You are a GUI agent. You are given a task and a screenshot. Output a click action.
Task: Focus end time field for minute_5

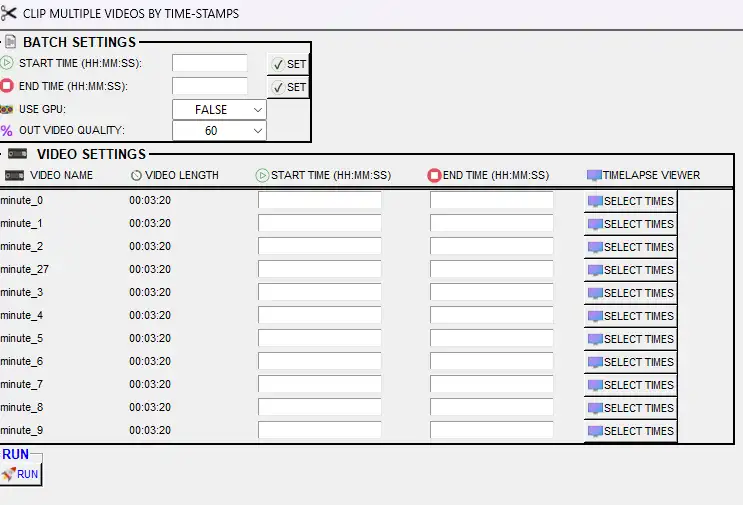(x=492, y=338)
